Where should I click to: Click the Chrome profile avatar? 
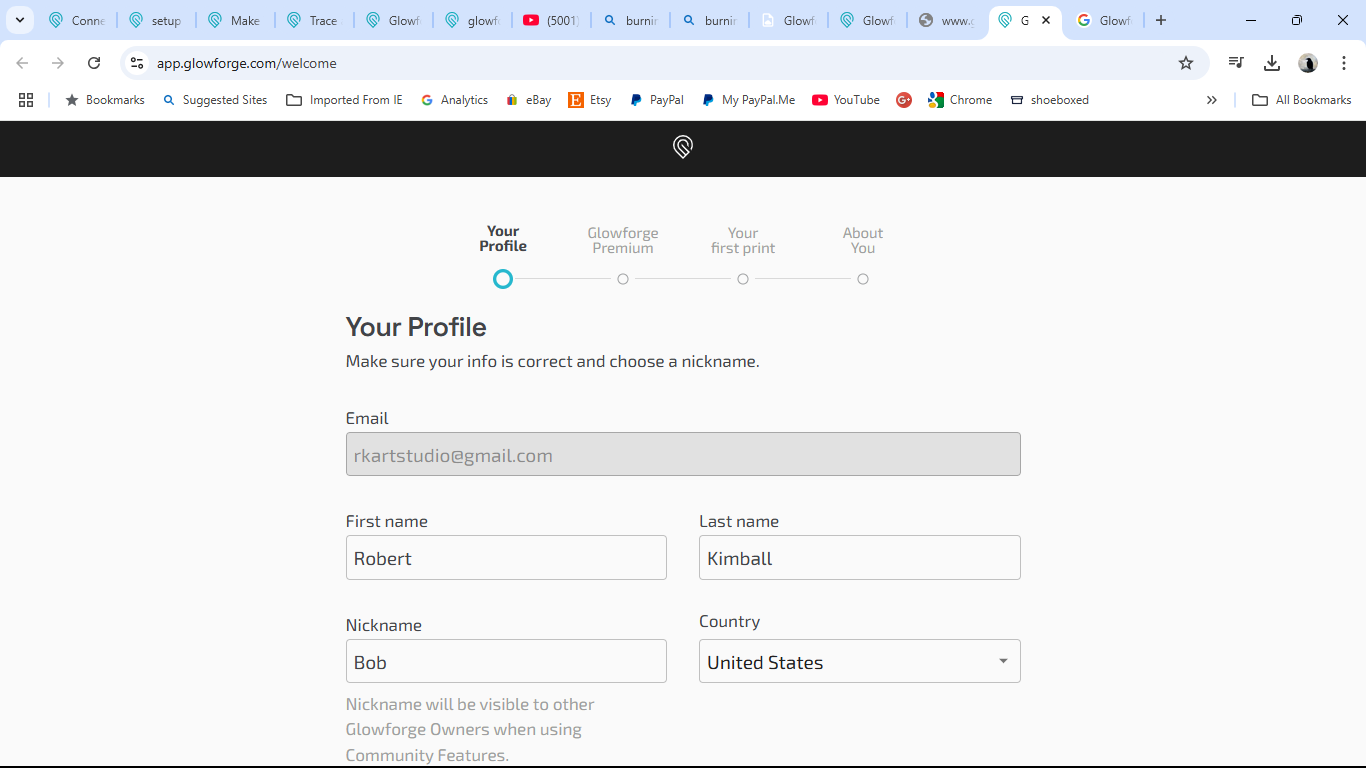point(1308,63)
